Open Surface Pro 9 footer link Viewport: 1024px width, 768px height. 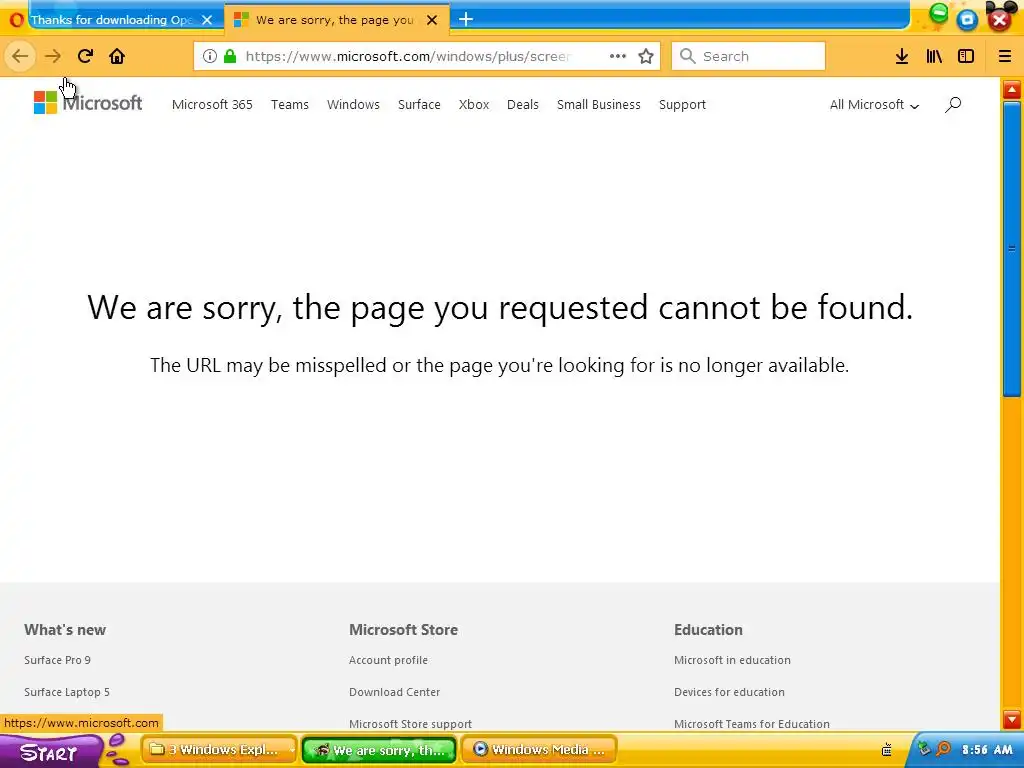(57, 660)
